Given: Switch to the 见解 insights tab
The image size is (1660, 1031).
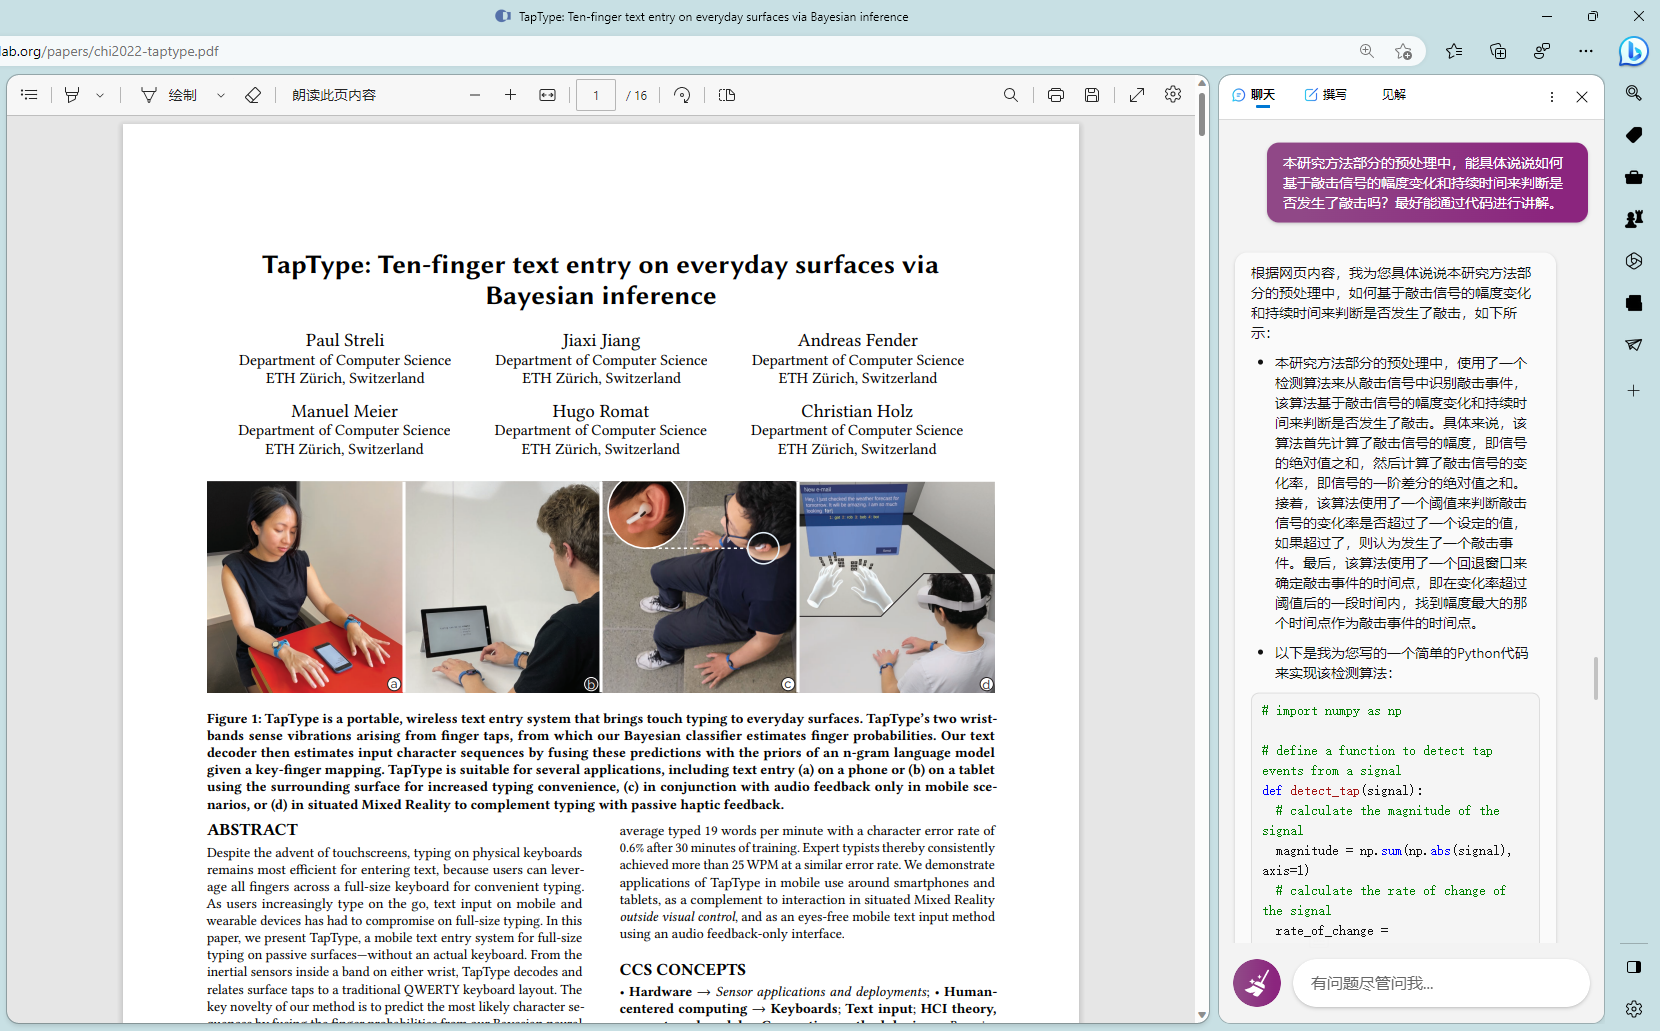Looking at the screenshot, I should point(1393,95).
